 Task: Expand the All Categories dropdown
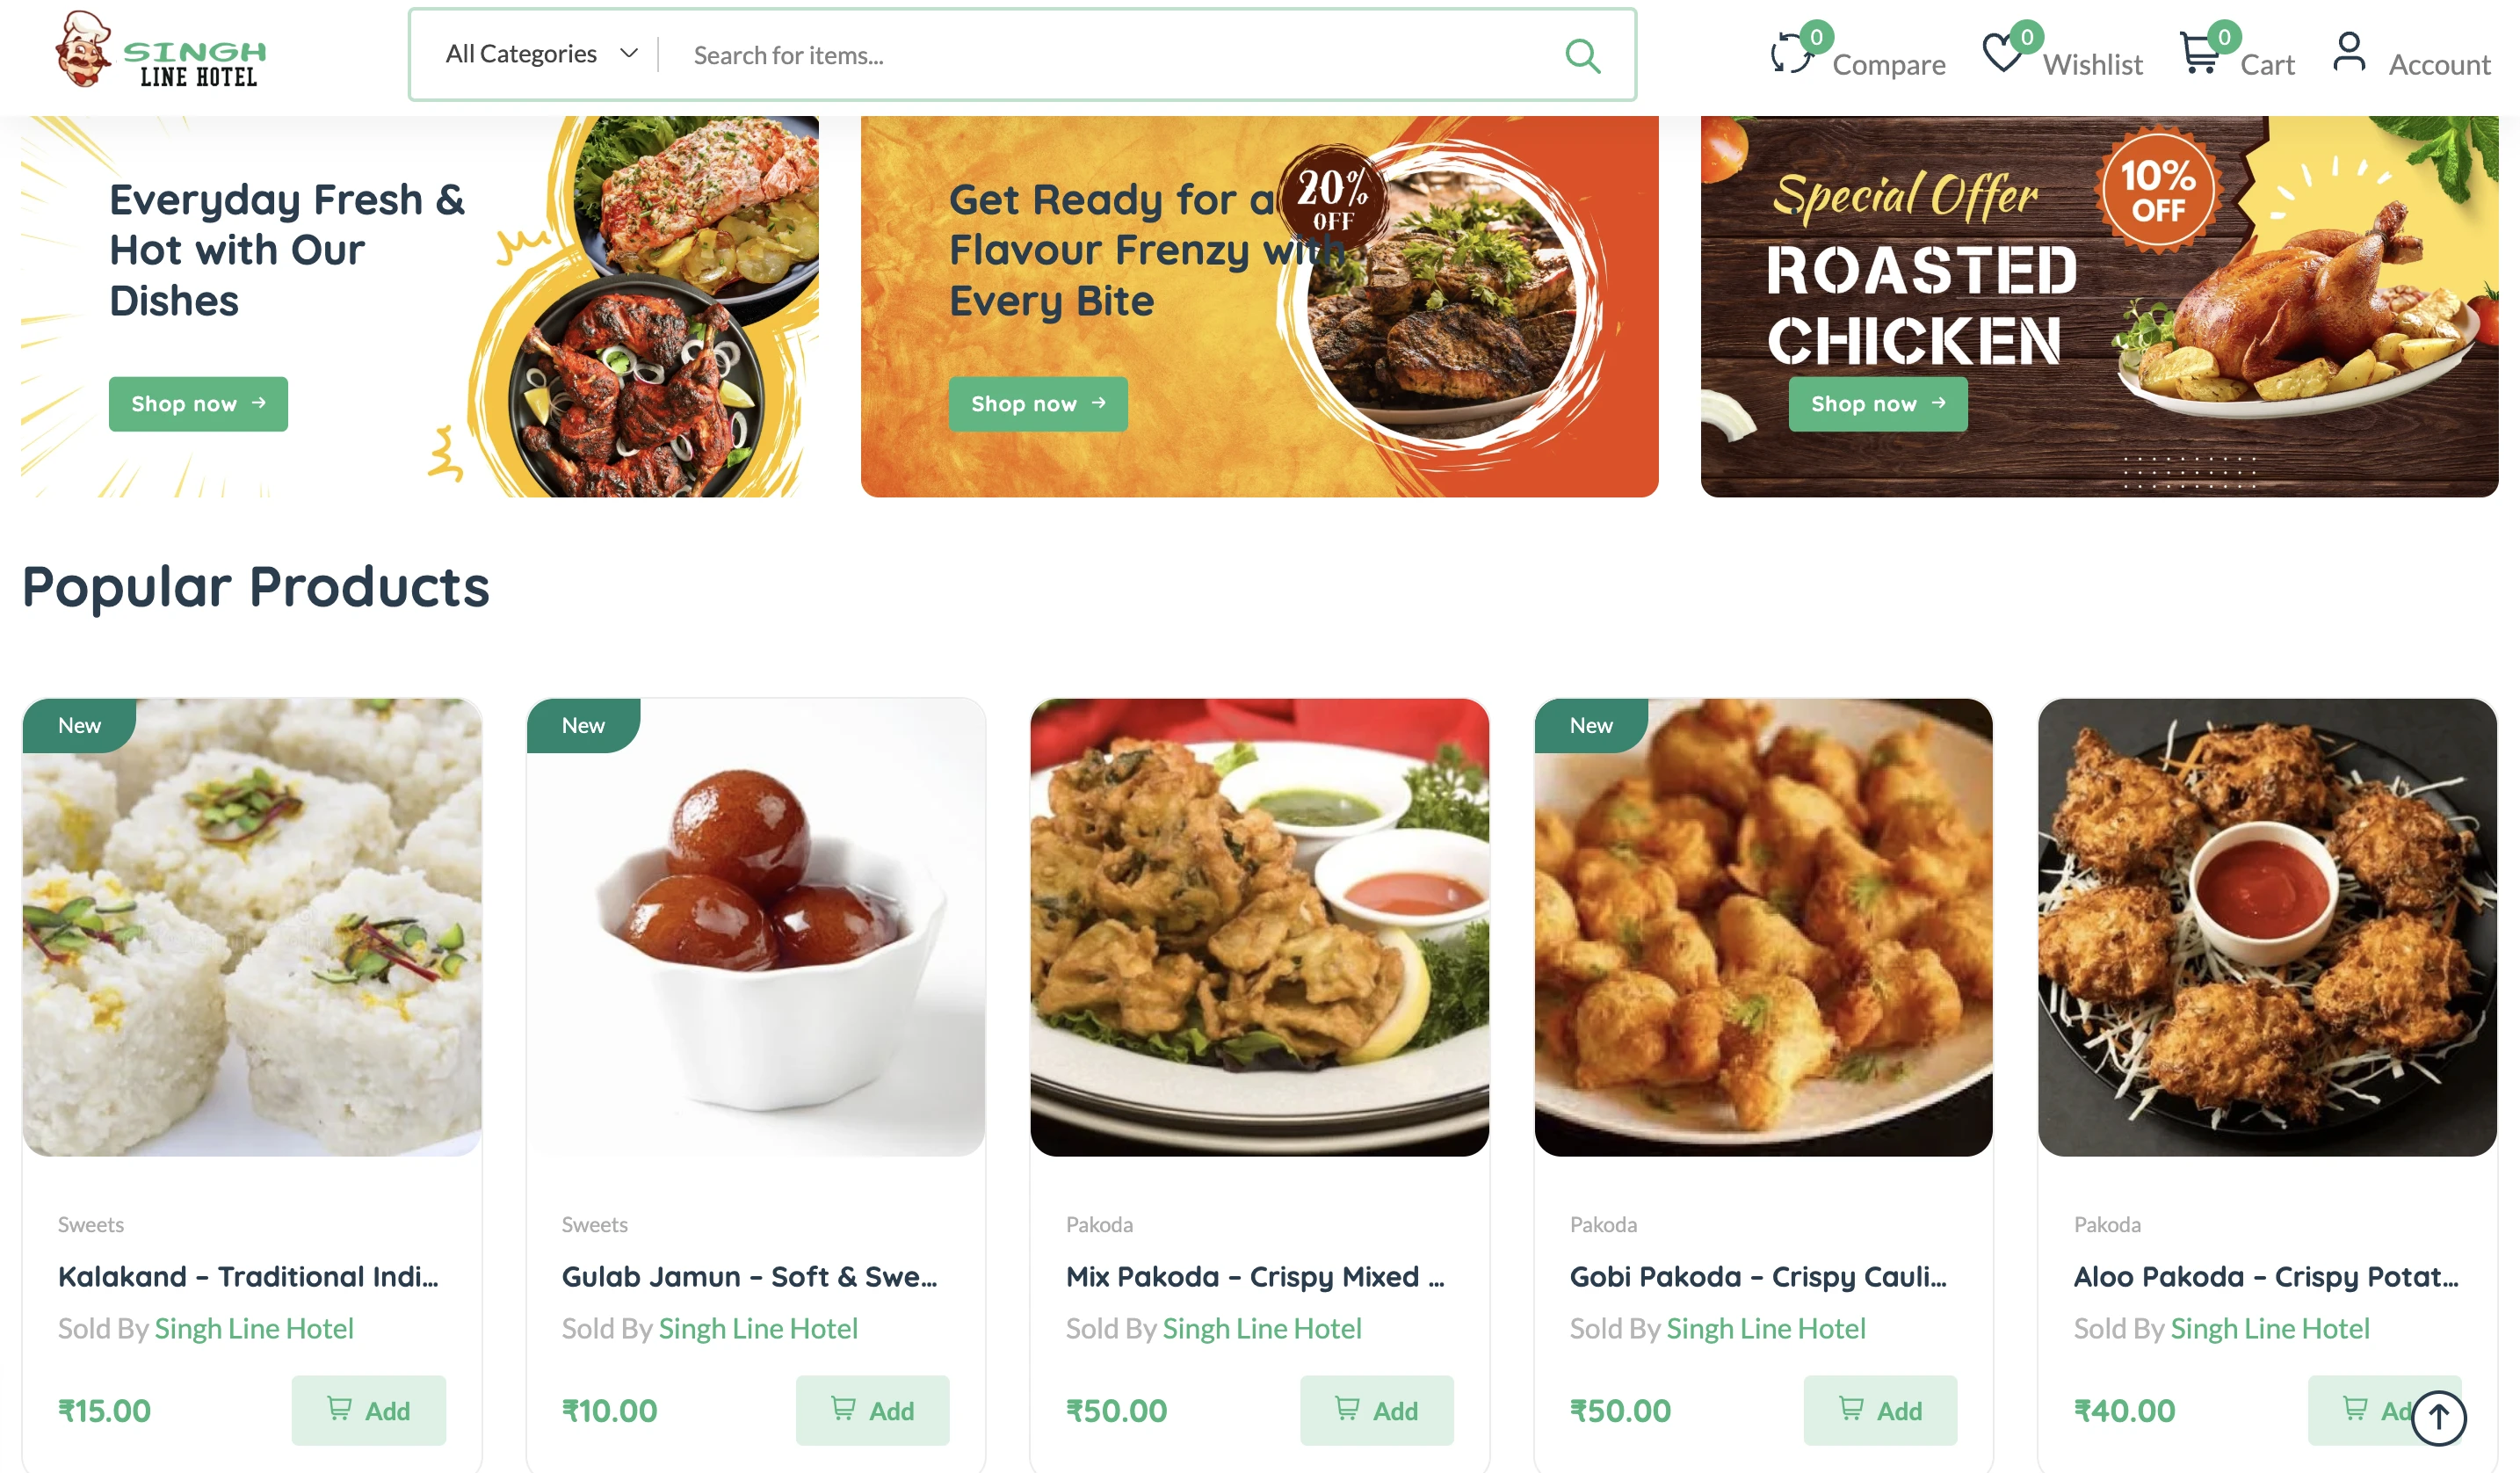(541, 54)
